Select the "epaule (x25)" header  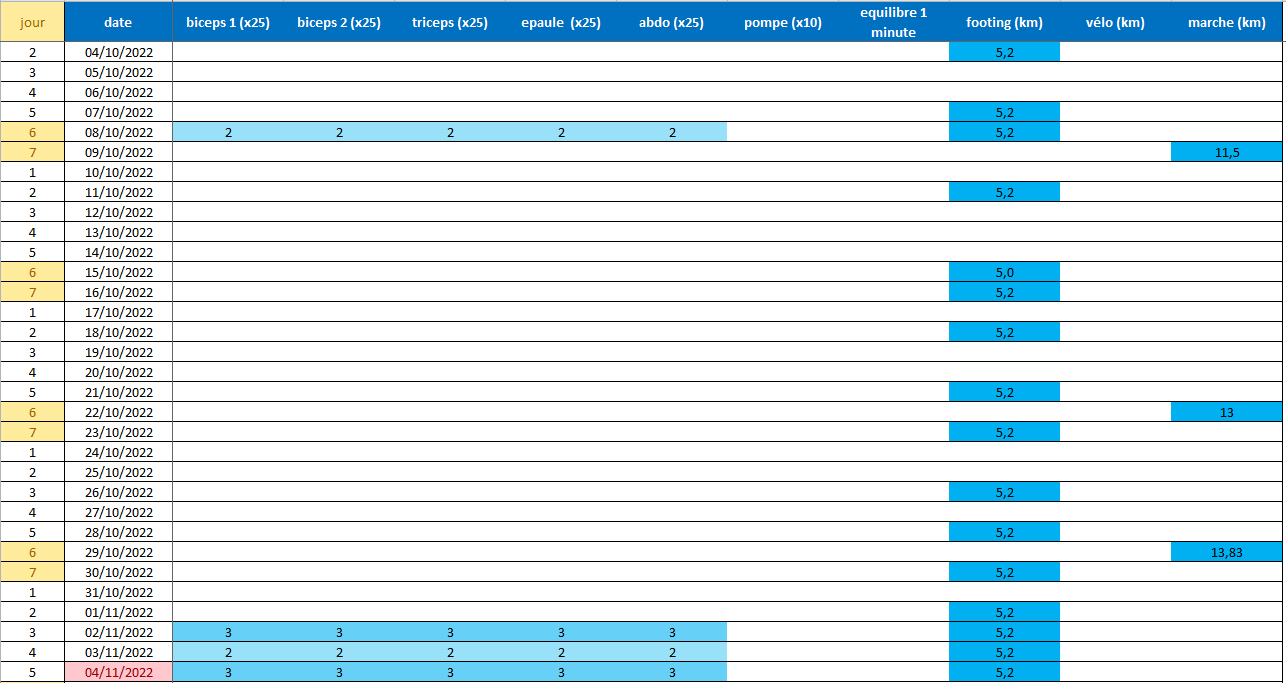tap(561, 22)
